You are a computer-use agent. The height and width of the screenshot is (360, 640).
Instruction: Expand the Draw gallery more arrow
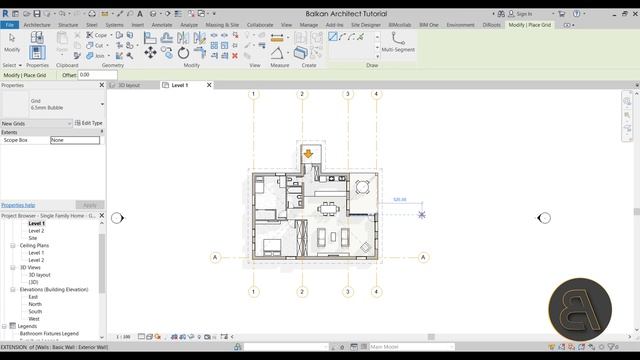(x=377, y=56)
